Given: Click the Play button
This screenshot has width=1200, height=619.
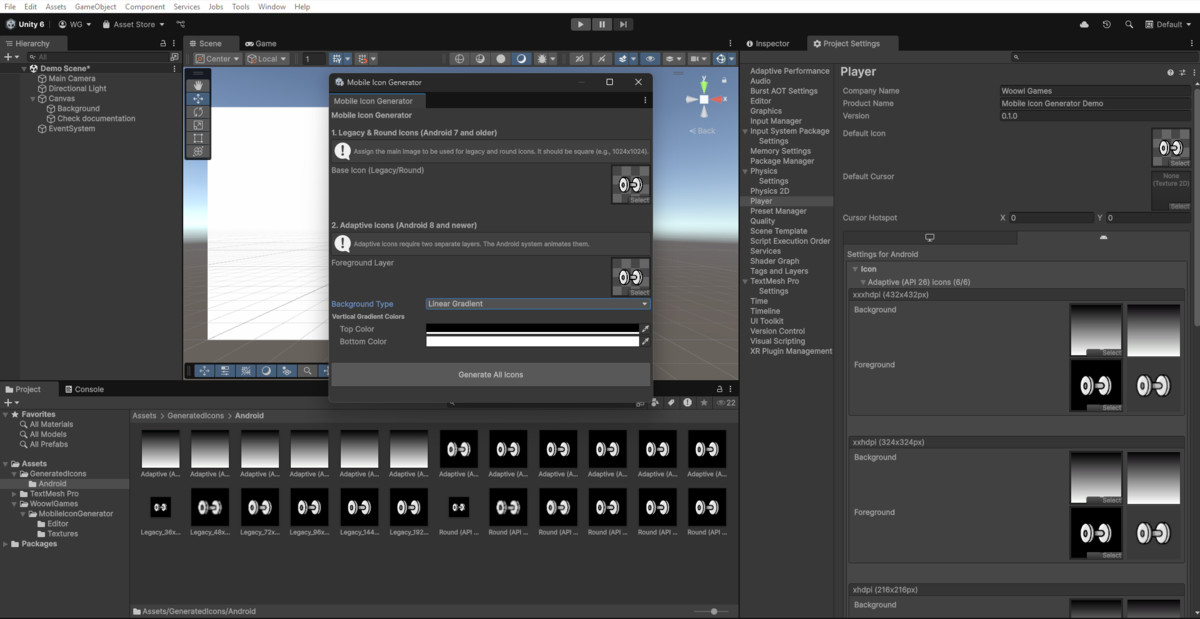Looking at the screenshot, I should pos(581,24).
